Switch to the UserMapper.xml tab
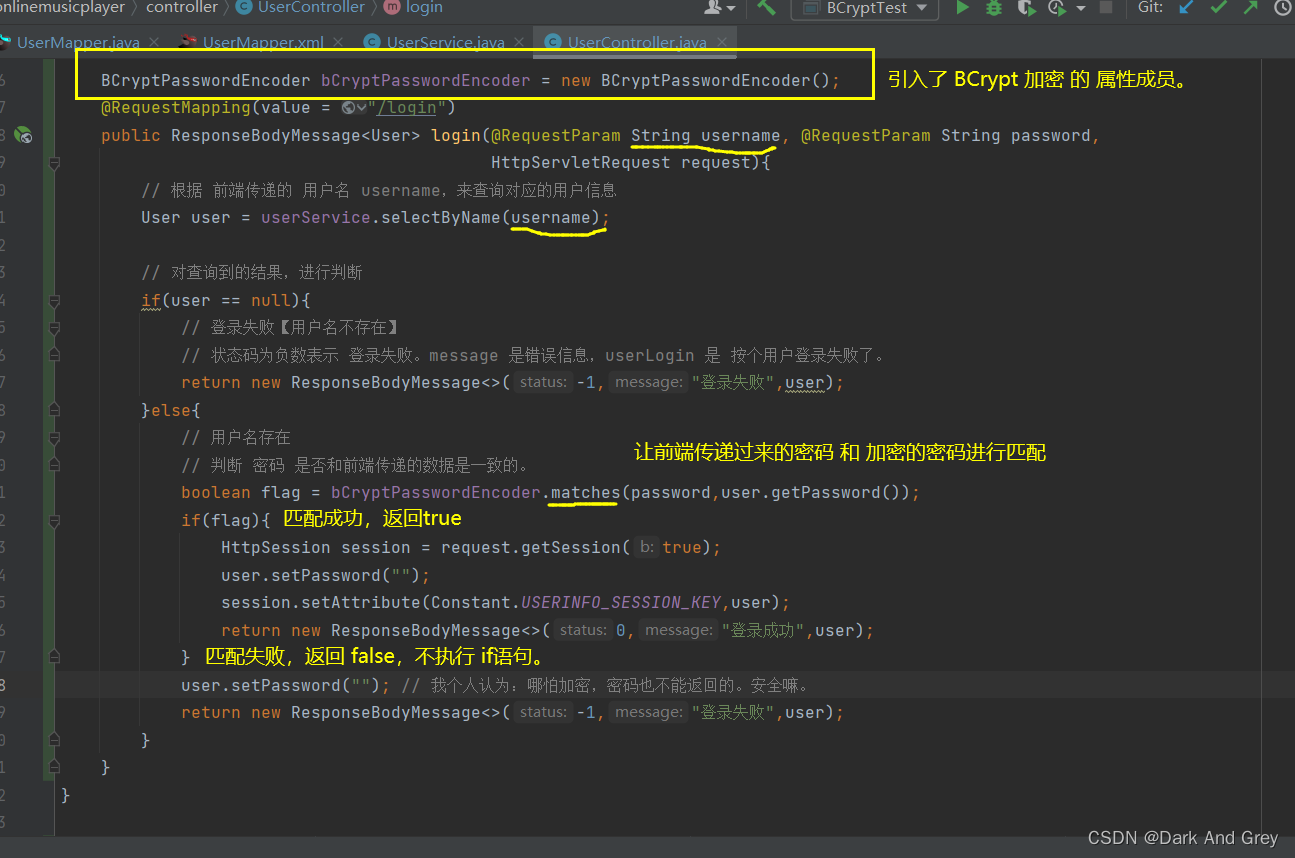Viewport: 1295px width, 858px height. [x=263, y=42]
